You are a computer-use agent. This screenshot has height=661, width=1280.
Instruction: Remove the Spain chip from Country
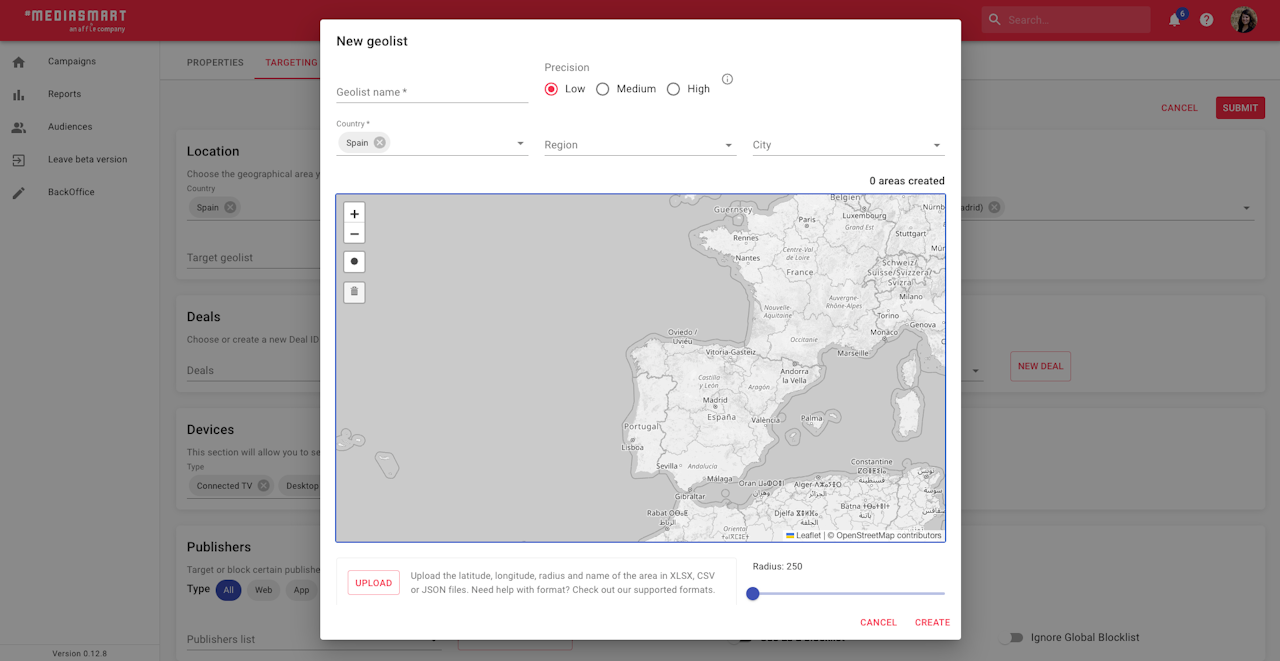pos(380,143)
